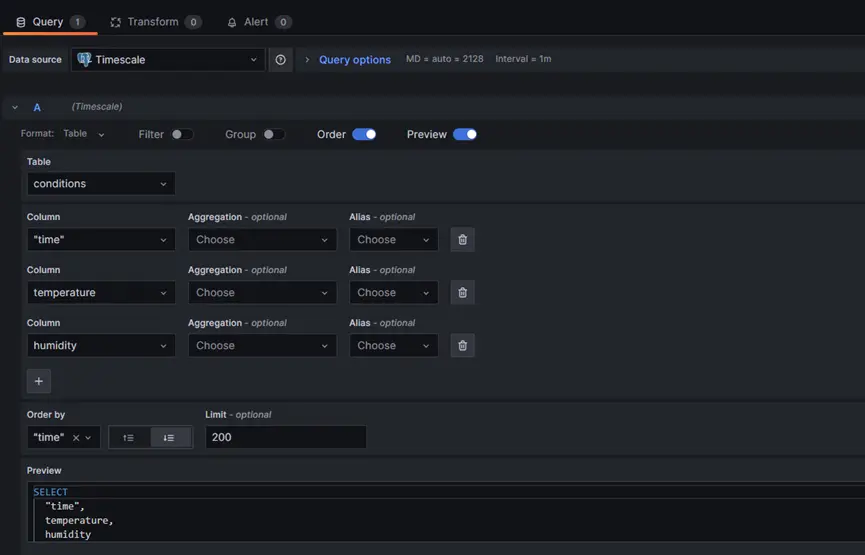Viewport: 865px width, 555px height.
Task: Switch to the Transform tab
Action: coord(155,22)
